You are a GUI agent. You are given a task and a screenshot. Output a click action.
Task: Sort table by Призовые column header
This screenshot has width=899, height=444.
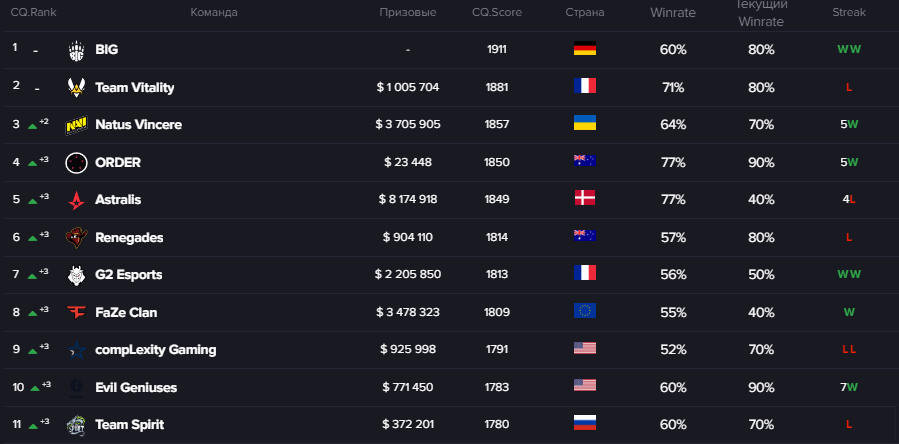408,13
